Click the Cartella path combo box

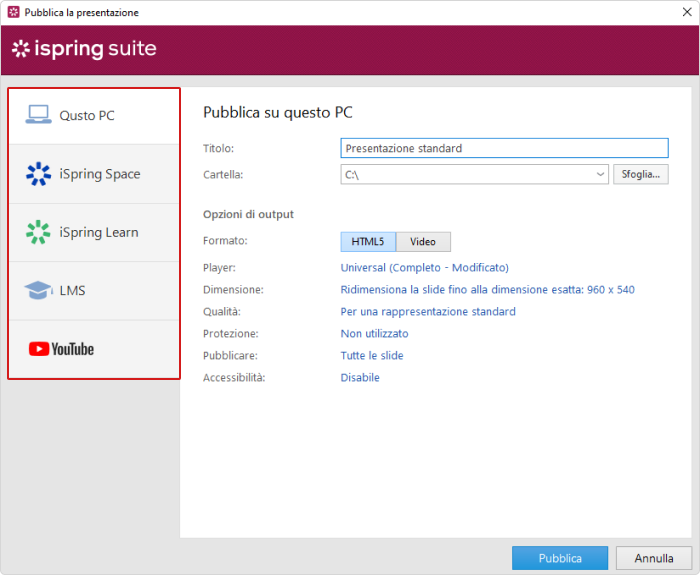(x=474, y=174)
